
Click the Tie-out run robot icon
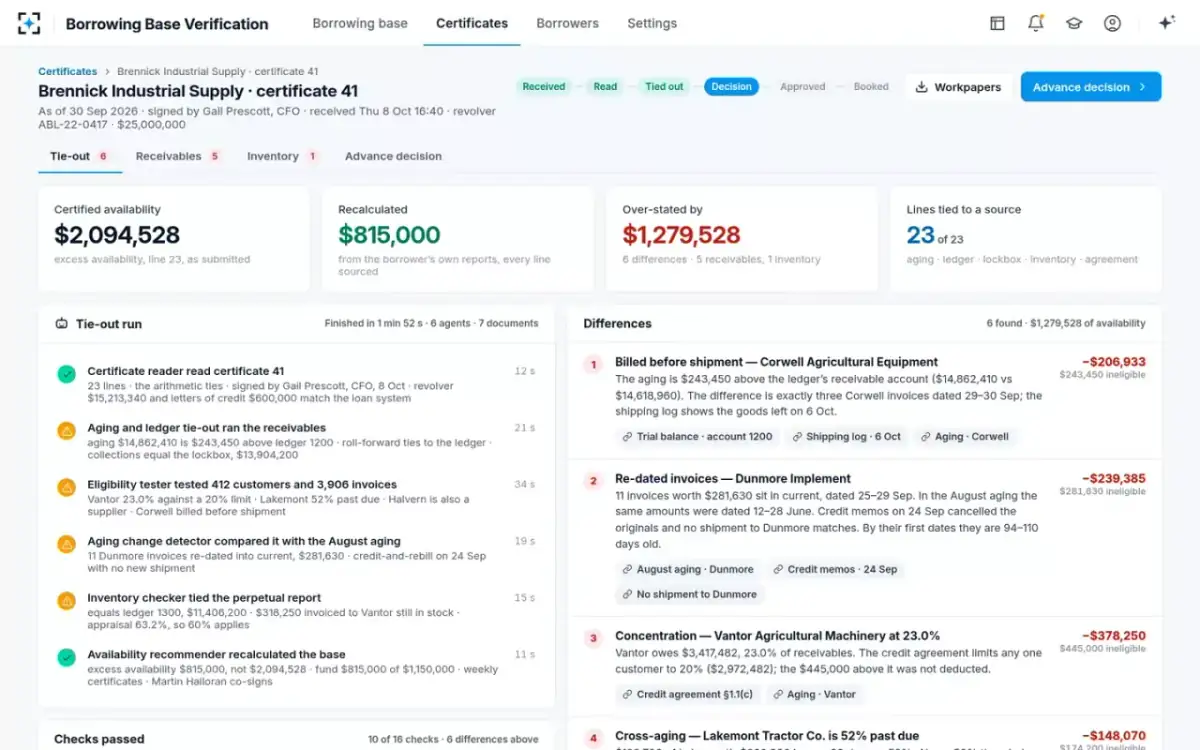61,324
